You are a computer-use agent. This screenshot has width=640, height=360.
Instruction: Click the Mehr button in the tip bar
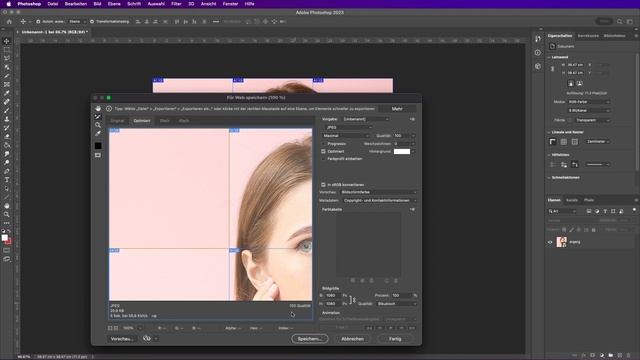coord(397,109)
